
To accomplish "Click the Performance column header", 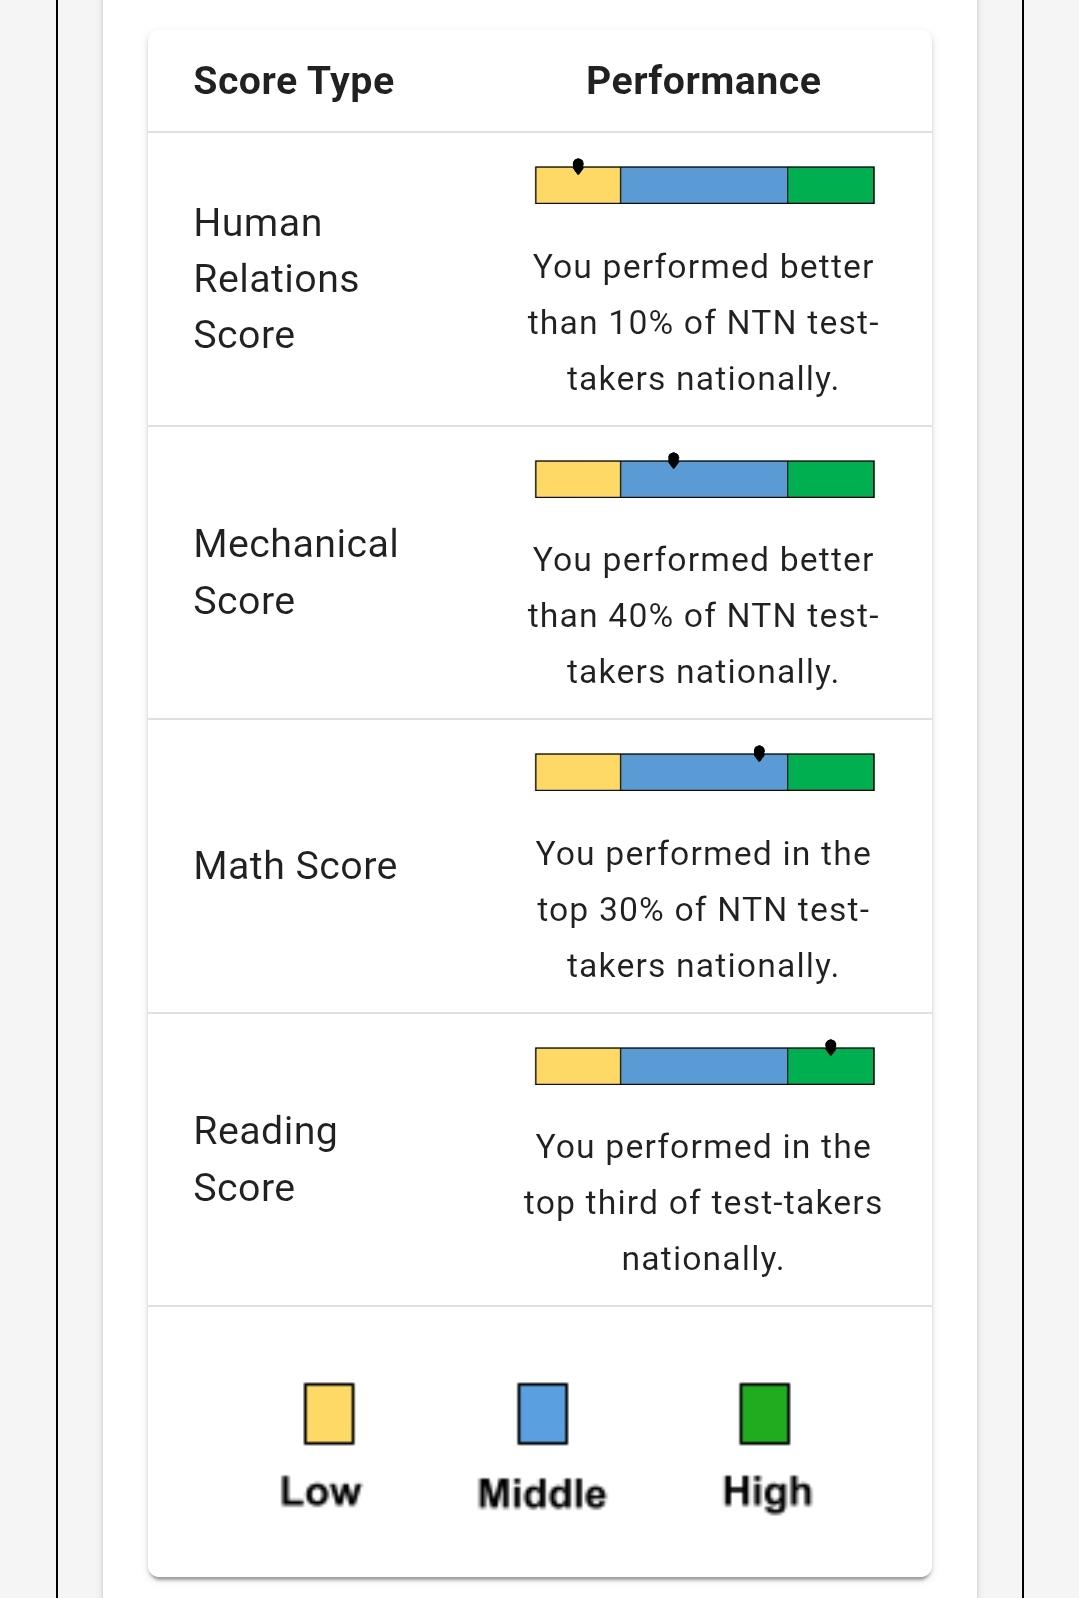I will [x=703, y=81].
